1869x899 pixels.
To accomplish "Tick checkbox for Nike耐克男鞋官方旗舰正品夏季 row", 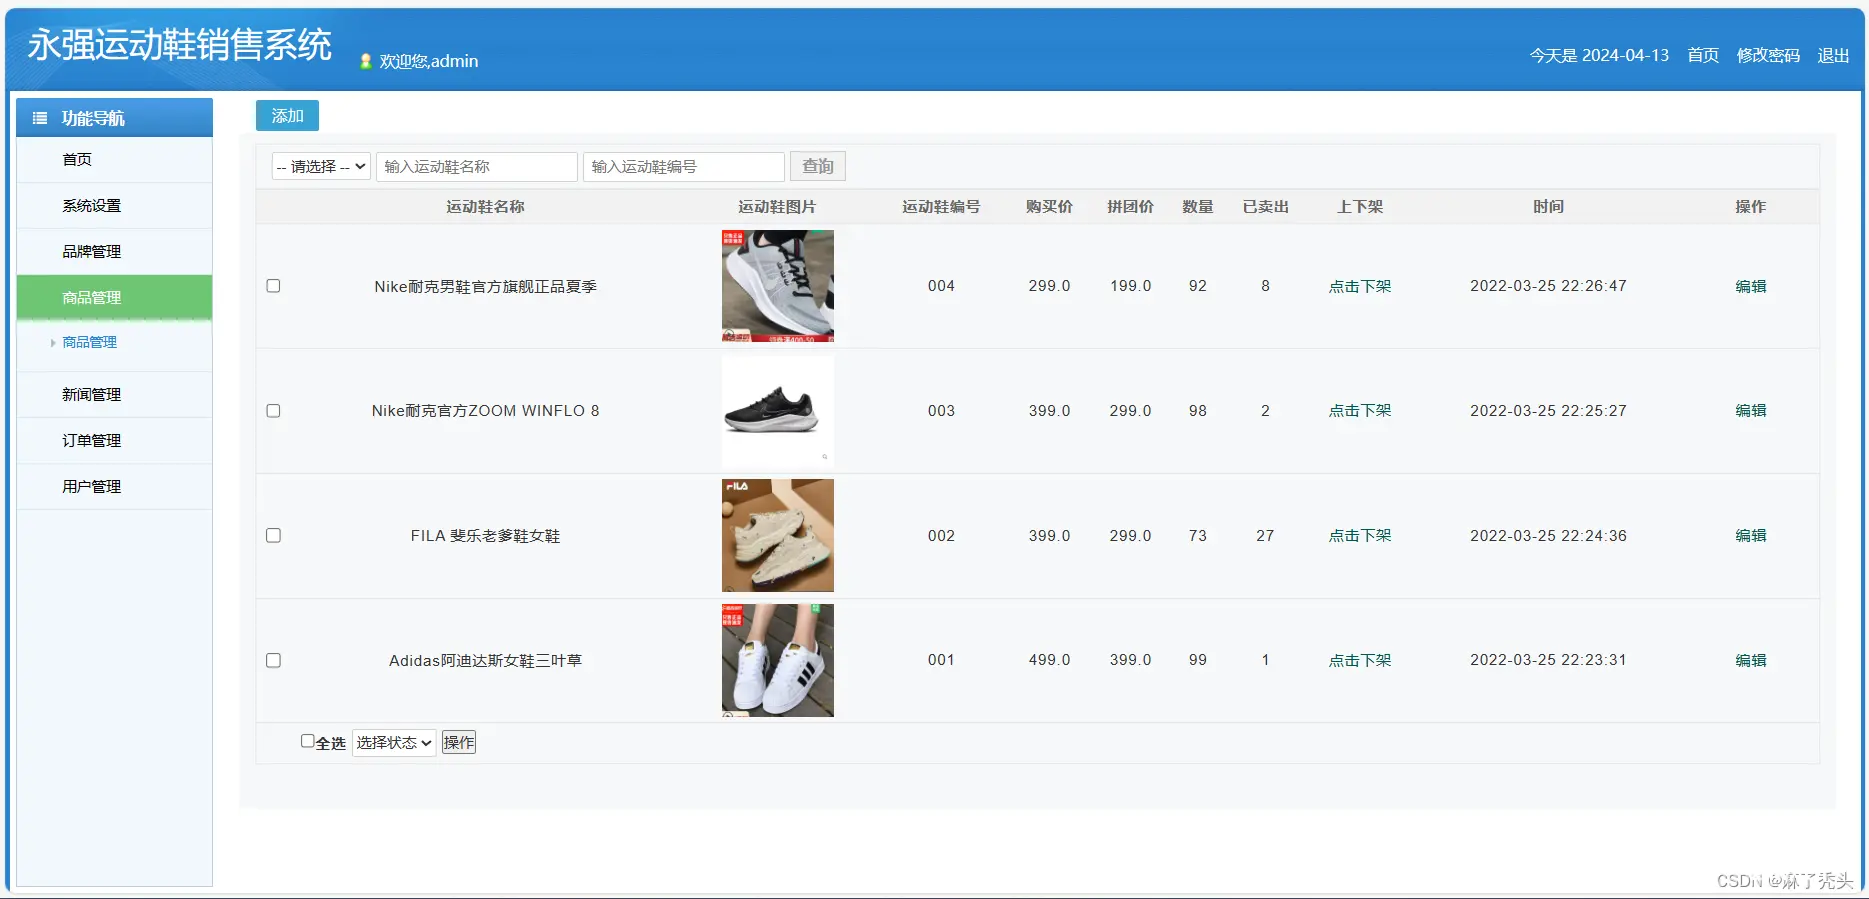I will 273,286.
